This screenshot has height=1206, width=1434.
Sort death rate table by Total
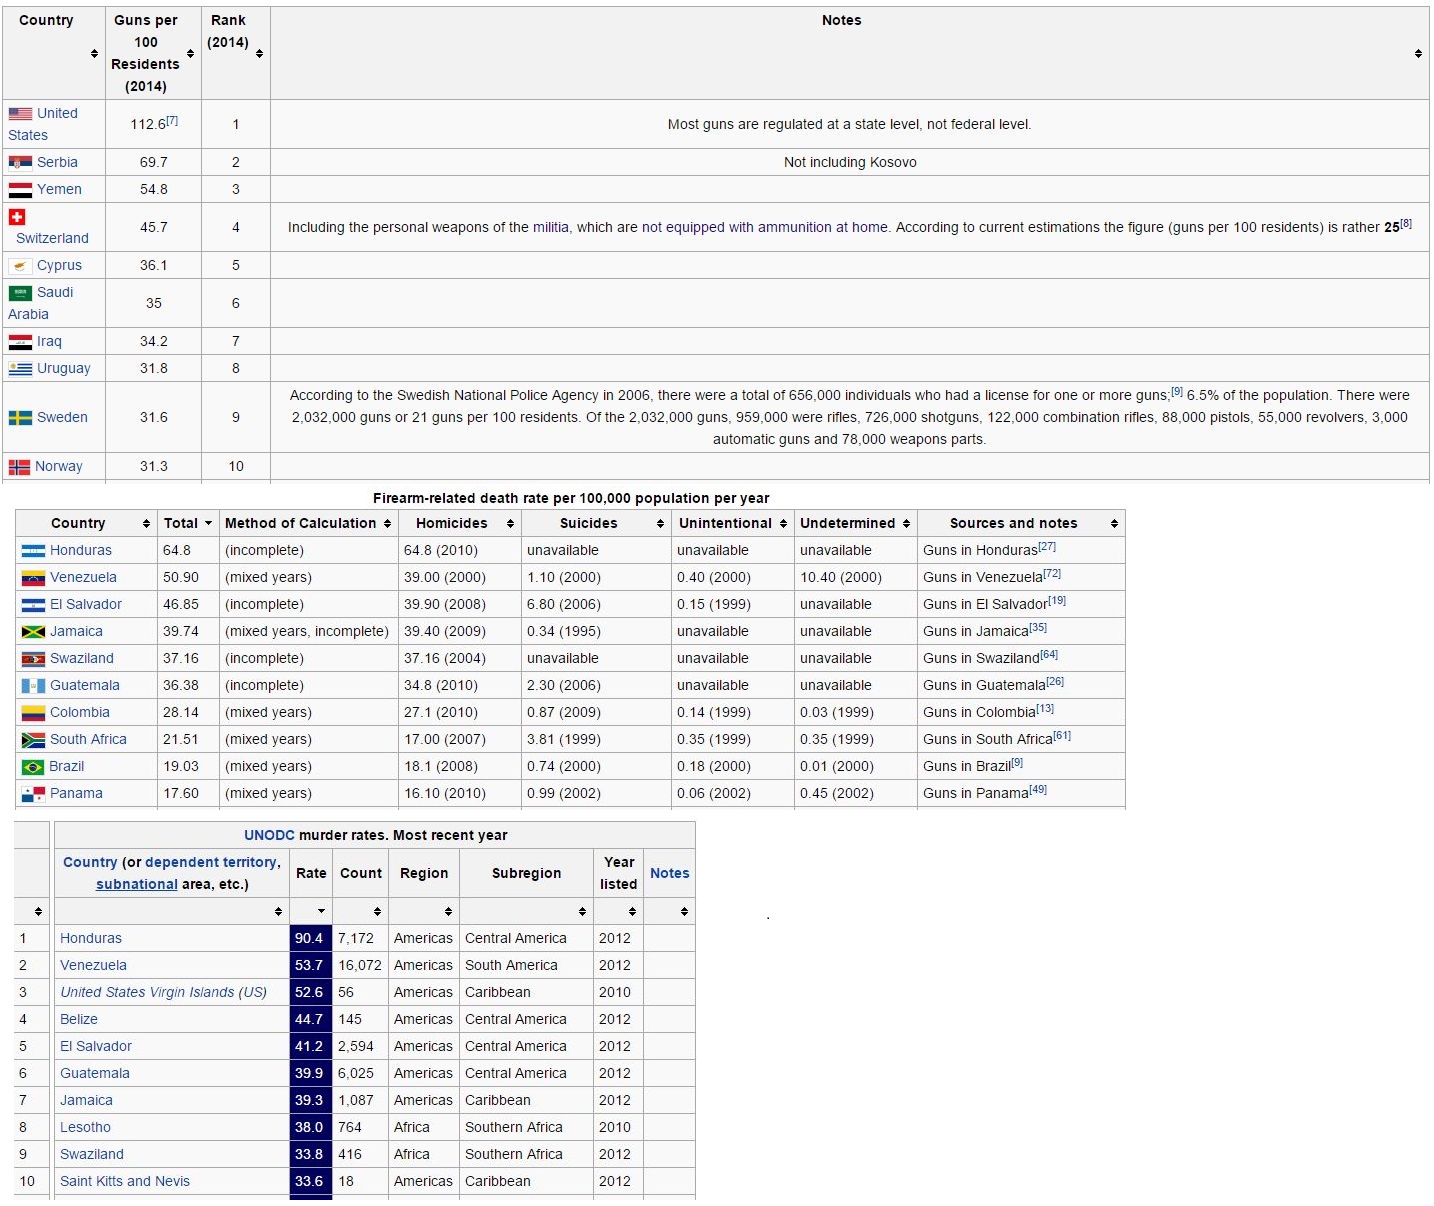[x=208, y=523]
